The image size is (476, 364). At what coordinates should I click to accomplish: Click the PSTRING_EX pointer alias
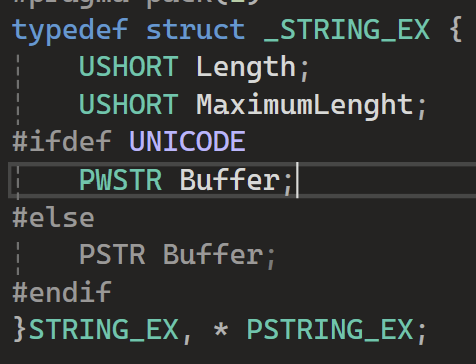[330, 330]
